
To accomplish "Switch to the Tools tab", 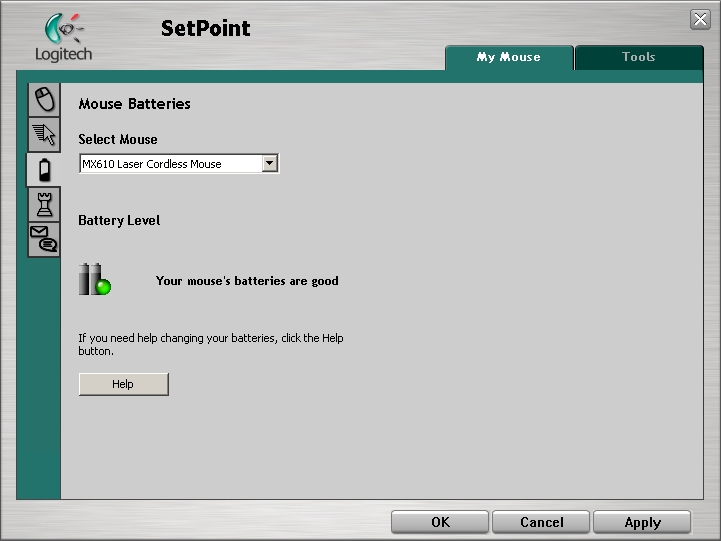I will click(638, 58).
